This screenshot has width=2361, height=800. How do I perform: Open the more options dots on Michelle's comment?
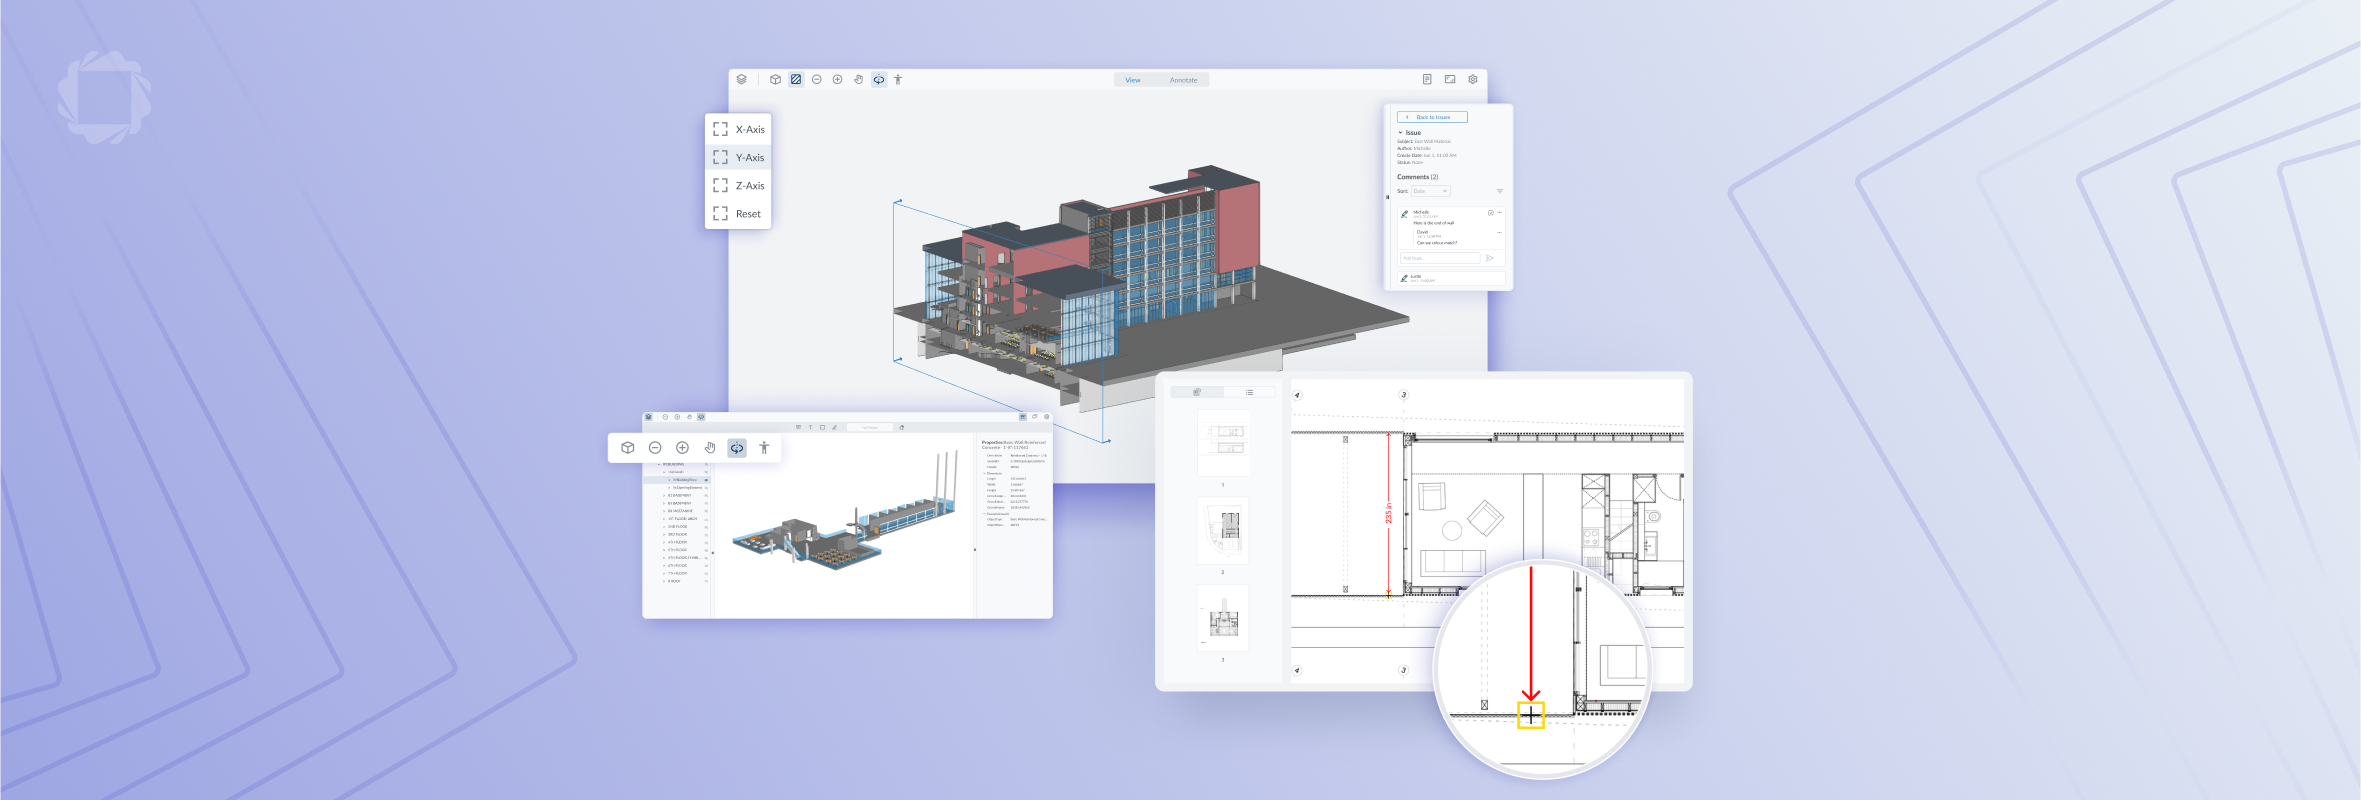click(1499, 212)
